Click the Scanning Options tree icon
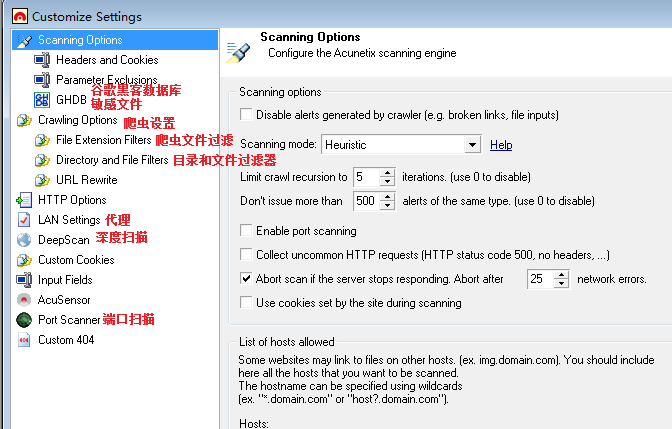This screenshot has width=672, height=429. pos(24,40)
